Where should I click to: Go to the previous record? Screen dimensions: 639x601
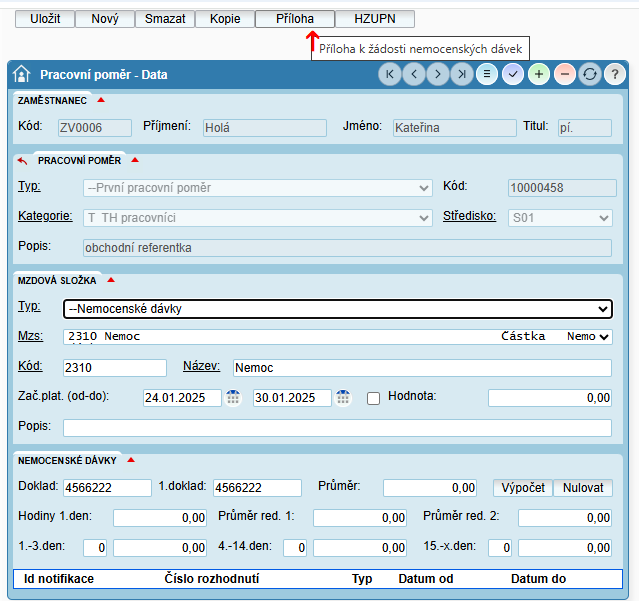tap(414, 74)
